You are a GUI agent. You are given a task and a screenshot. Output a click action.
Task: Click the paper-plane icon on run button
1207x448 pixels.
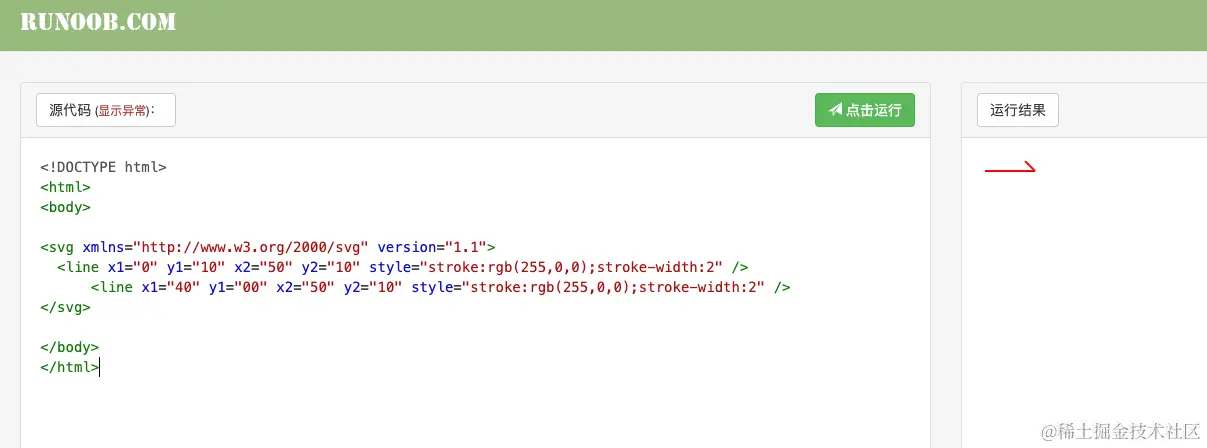coord(836,110)
